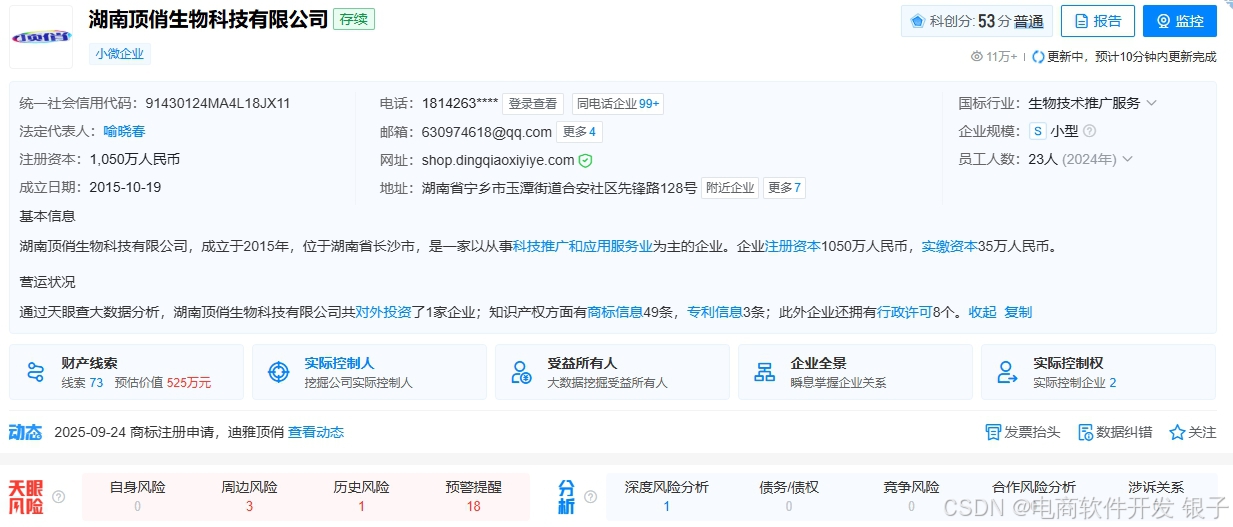Expand 生物技术推广服务 industry chevron
The image size is (1233, 527).
1151,103
